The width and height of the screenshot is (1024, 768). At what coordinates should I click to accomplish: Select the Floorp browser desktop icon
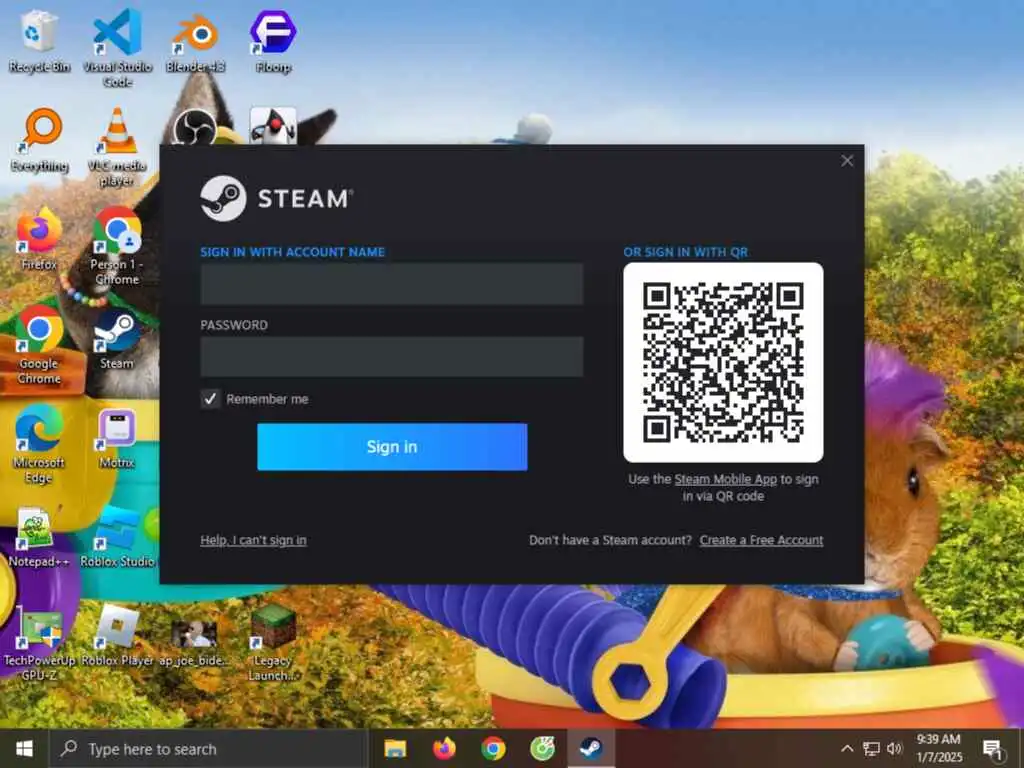273,40
